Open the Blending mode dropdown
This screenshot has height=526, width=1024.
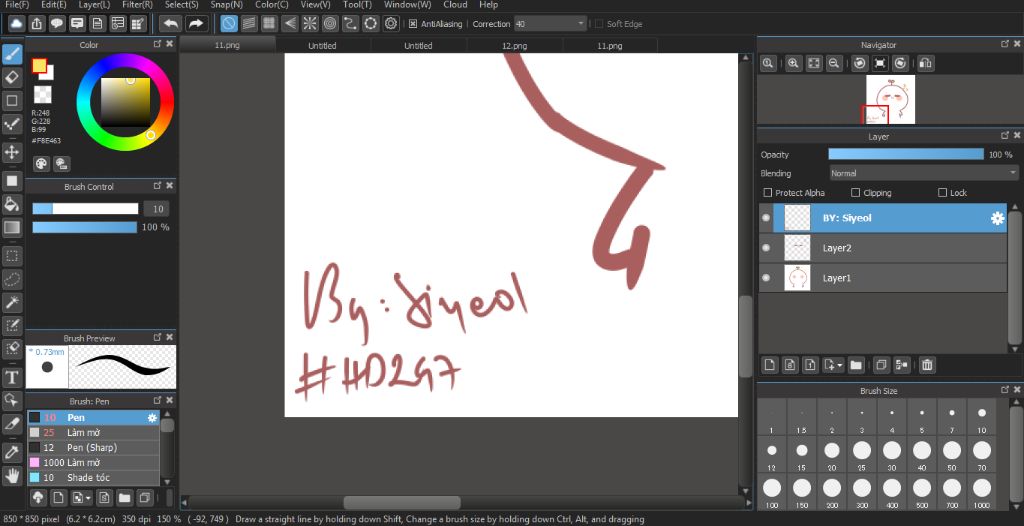923,173
